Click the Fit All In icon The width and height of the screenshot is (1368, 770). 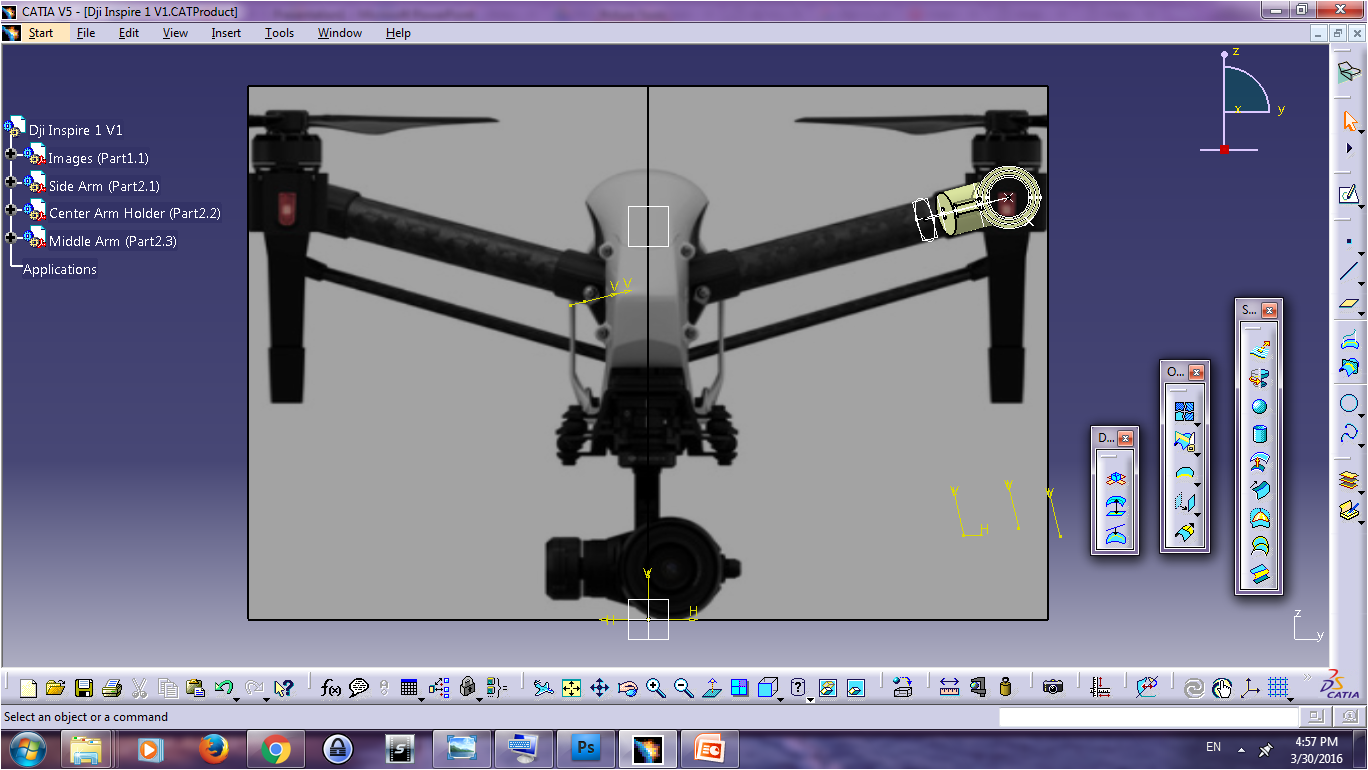click(x=570, y=687)
